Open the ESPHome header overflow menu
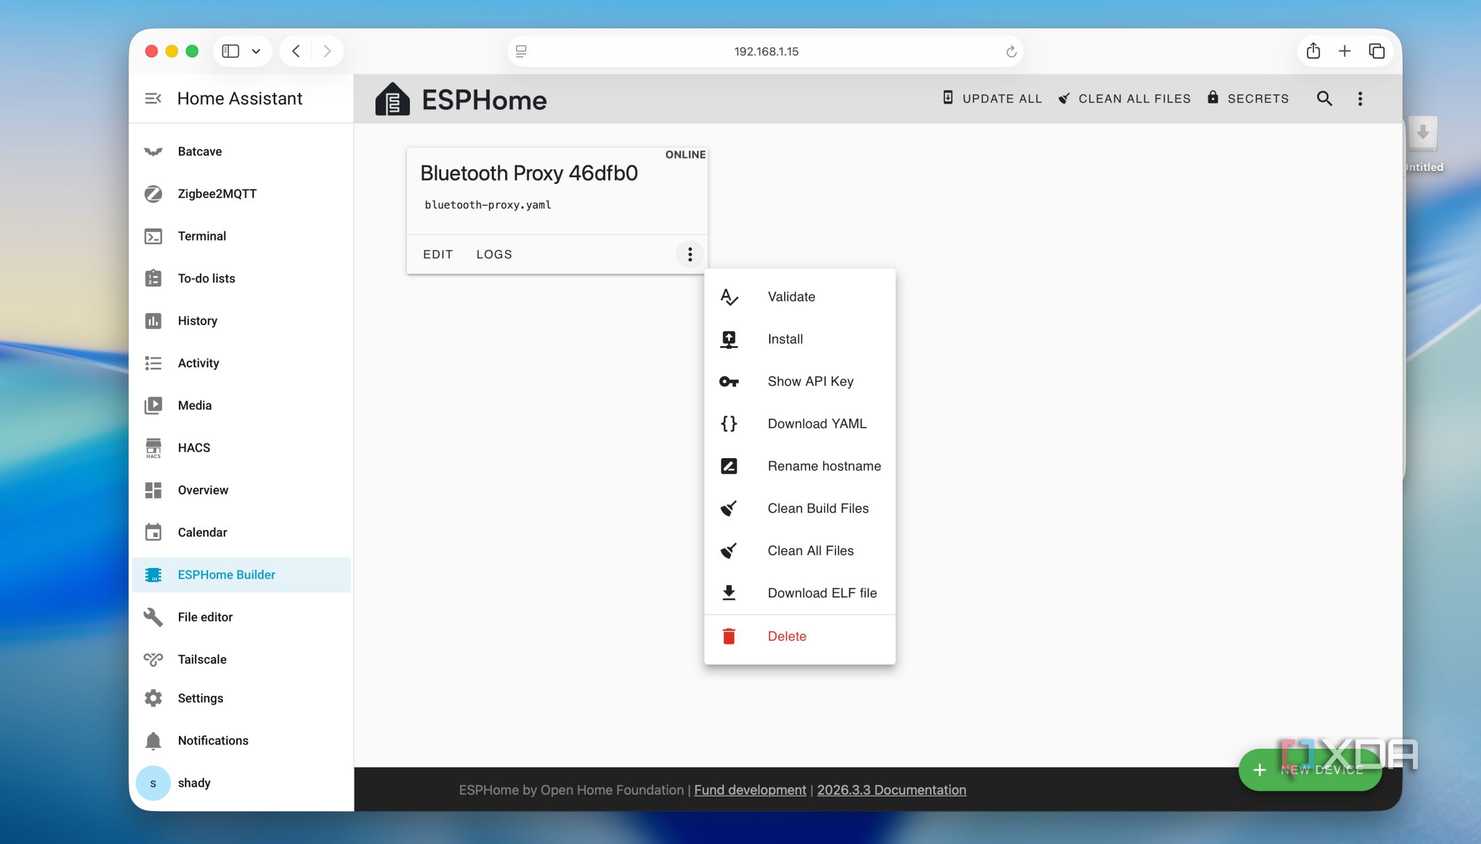Image resolution: width=1481 pixels, height=844 pixels. [1360, 98]
